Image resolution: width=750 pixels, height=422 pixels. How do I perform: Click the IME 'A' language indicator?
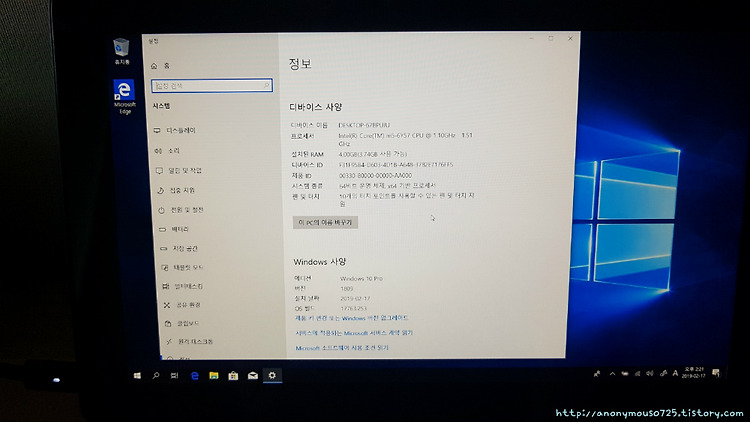pyautogui.click(x=675, y=373)
